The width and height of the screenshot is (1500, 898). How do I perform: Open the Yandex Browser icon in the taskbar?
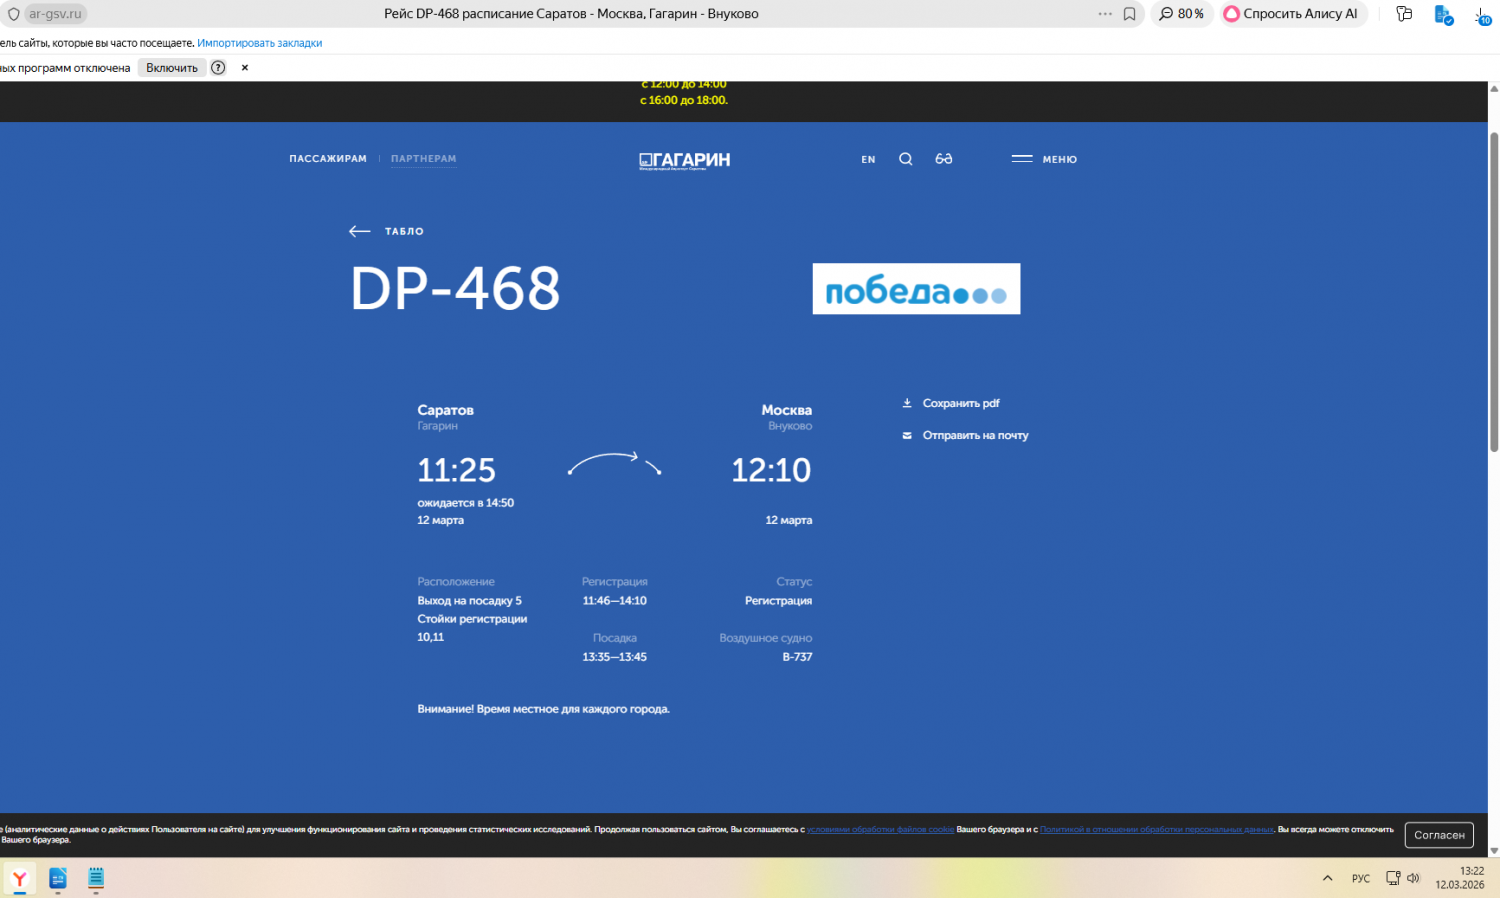(20, 878)
